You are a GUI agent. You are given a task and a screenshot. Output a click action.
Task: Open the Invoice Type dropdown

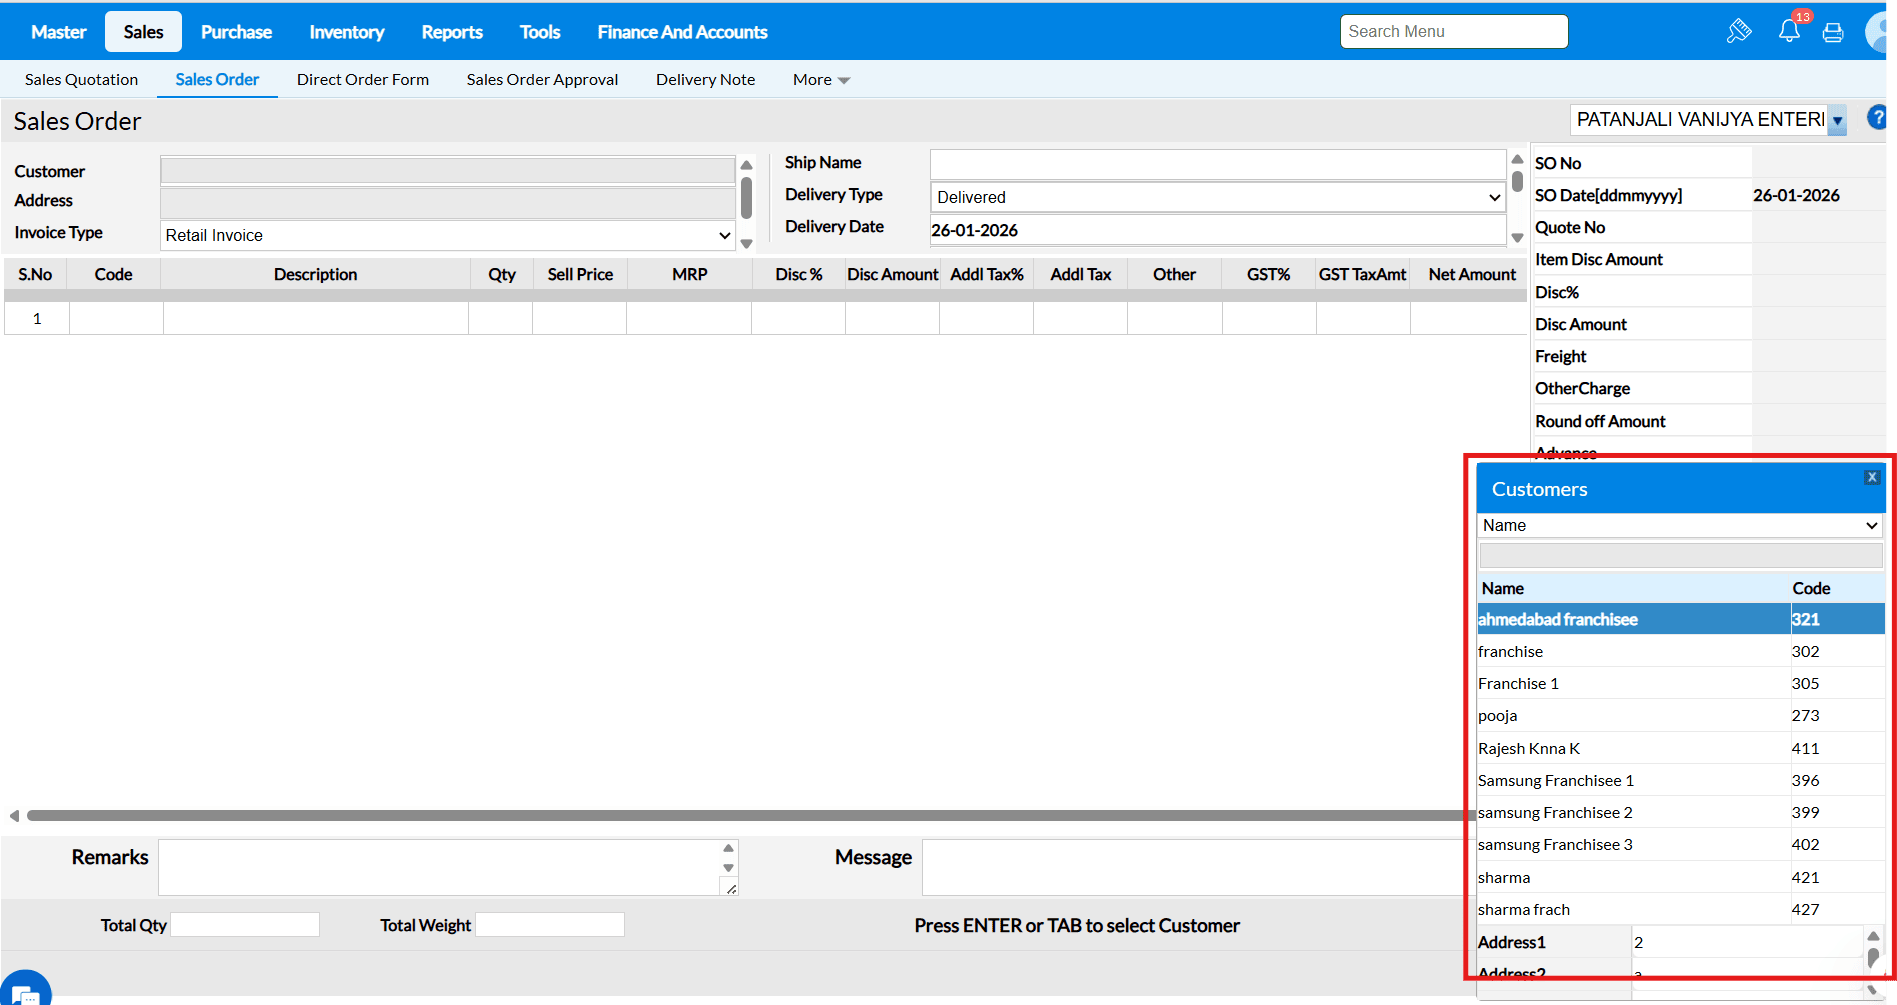[447, 235]
